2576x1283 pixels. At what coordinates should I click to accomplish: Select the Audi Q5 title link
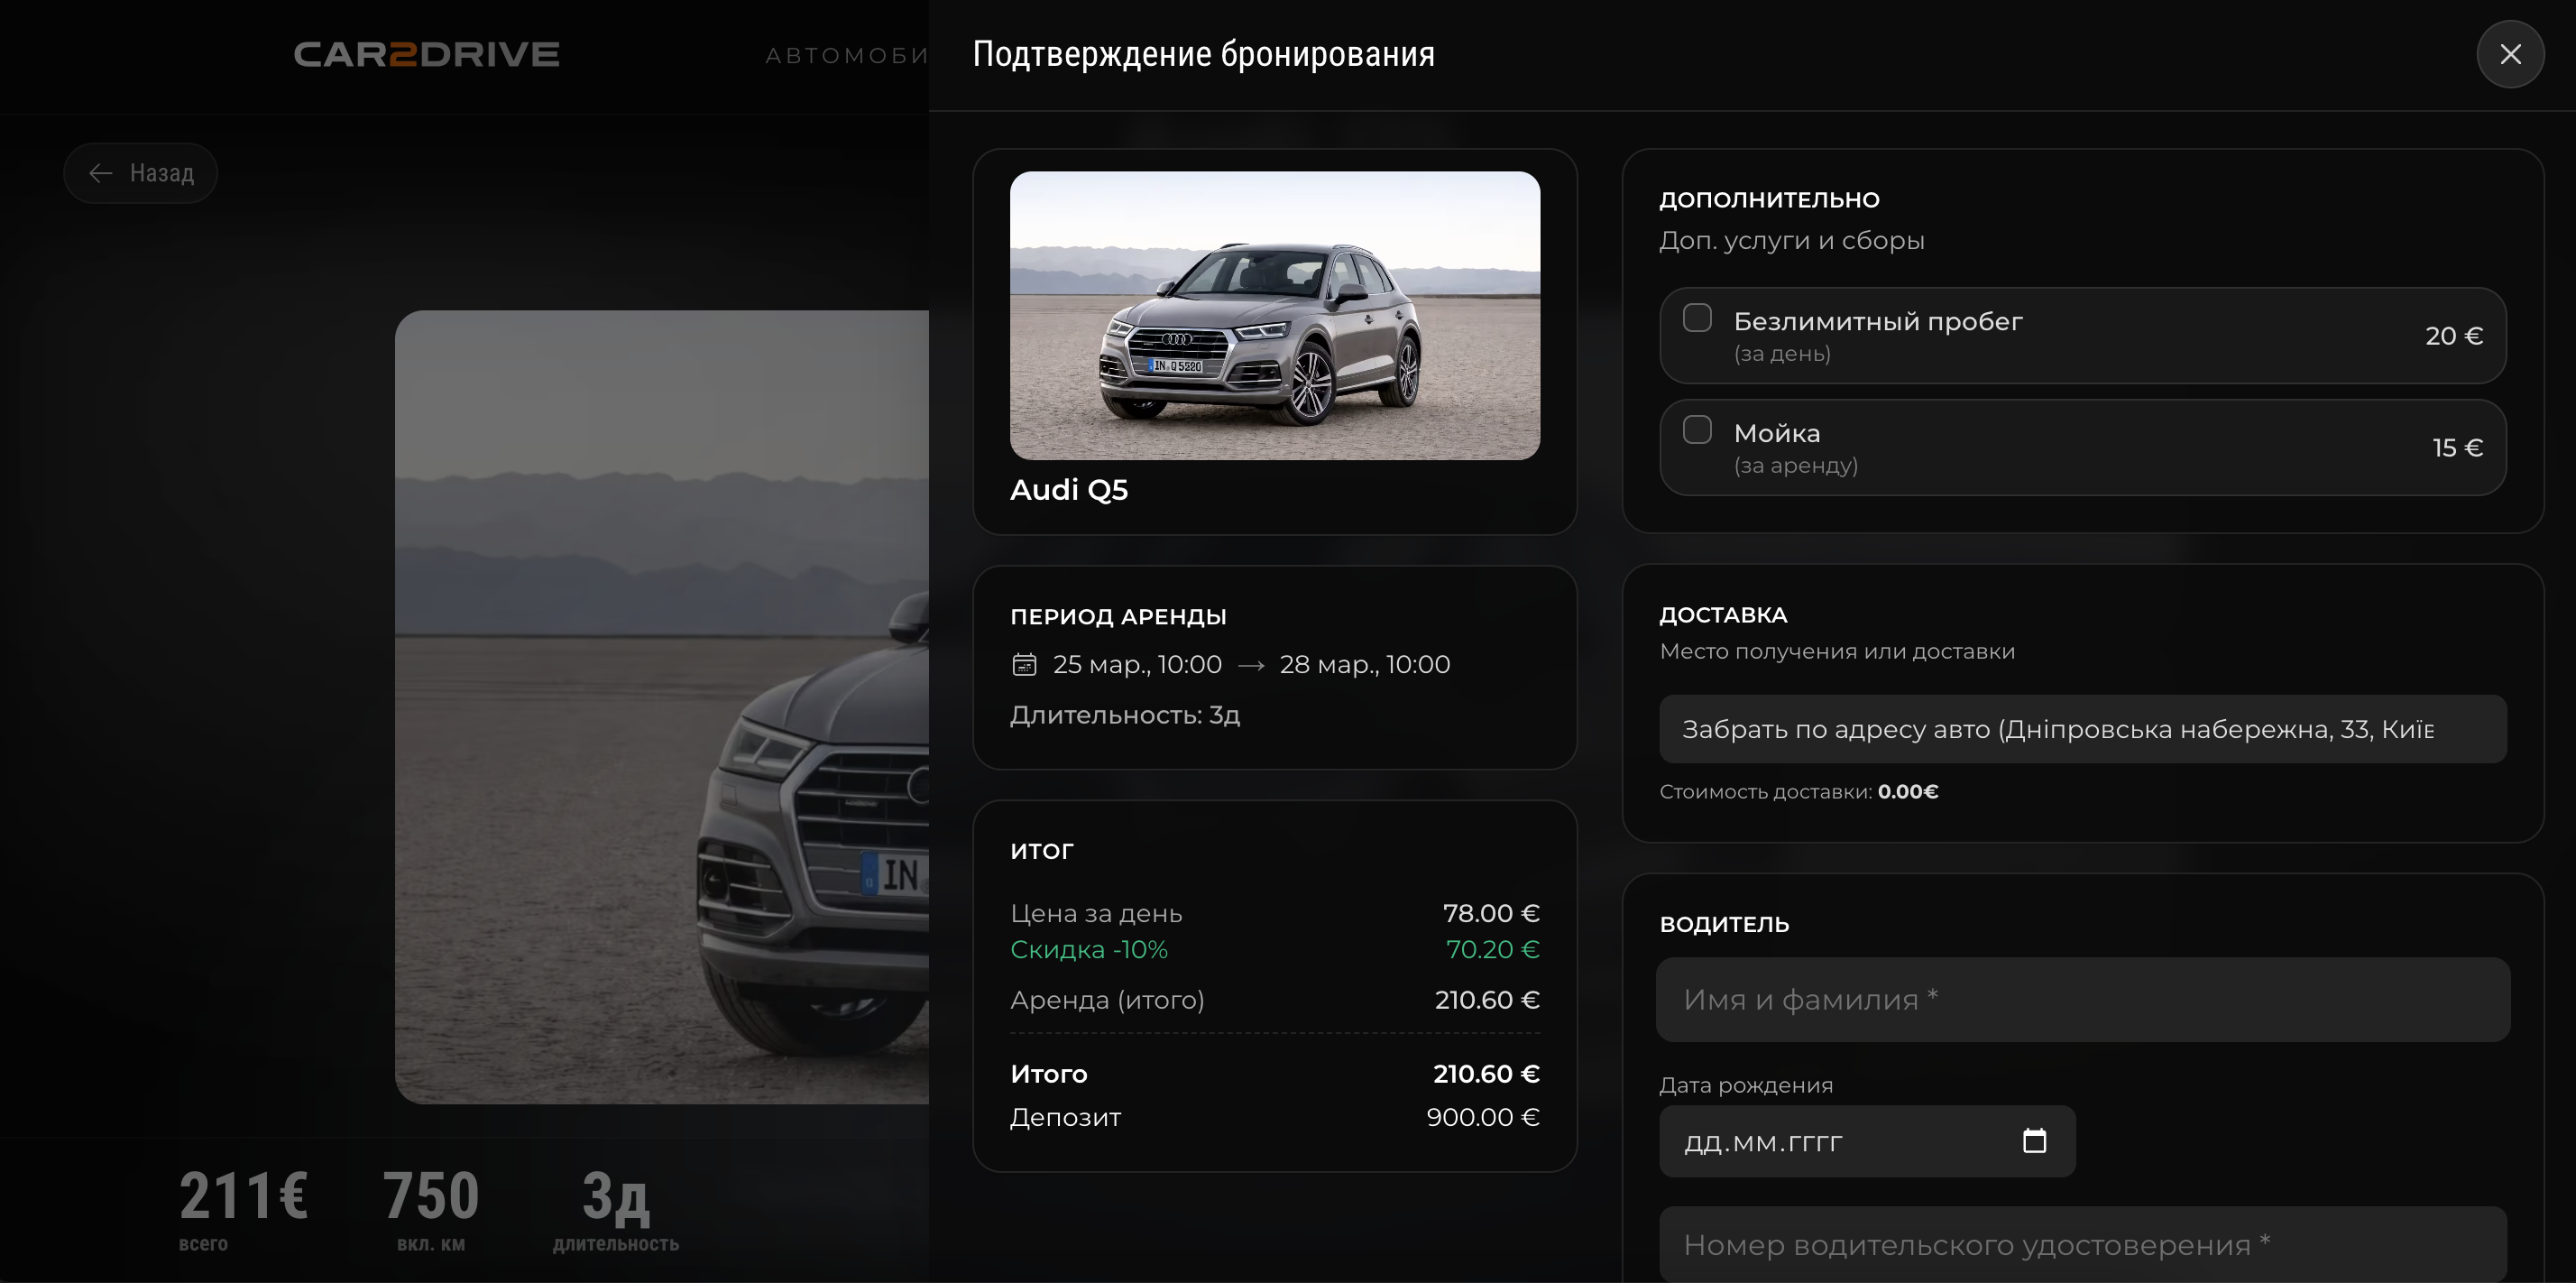click(x=1069, y=490)
